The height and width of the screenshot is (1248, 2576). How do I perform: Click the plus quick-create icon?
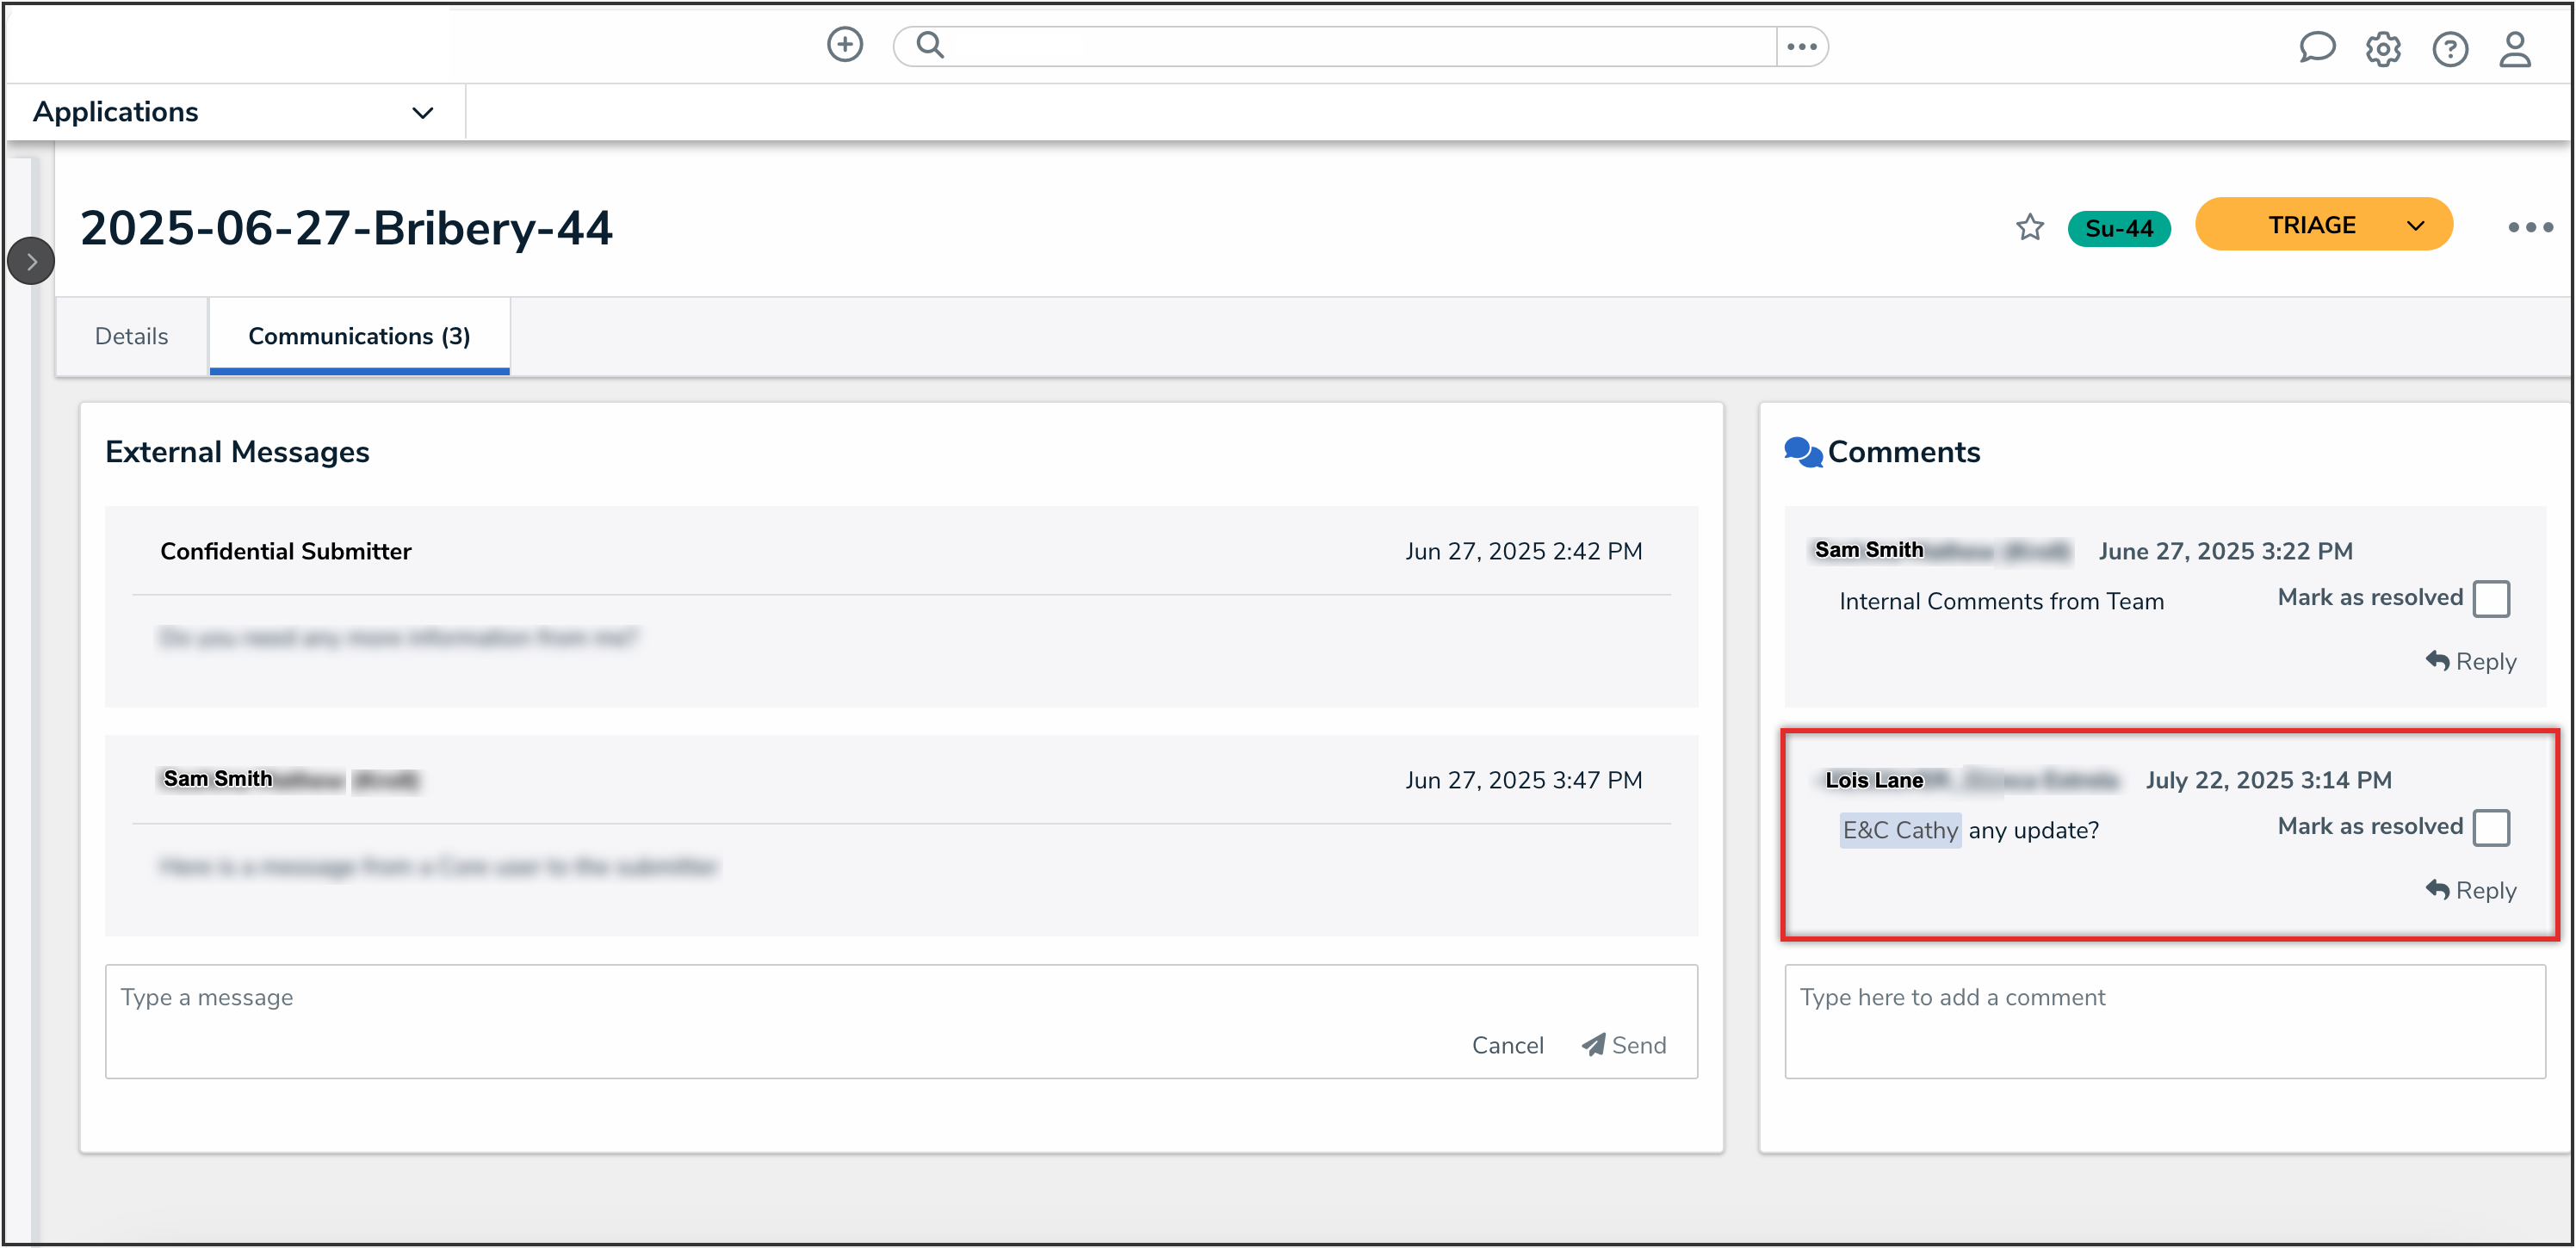click(844, 45)
